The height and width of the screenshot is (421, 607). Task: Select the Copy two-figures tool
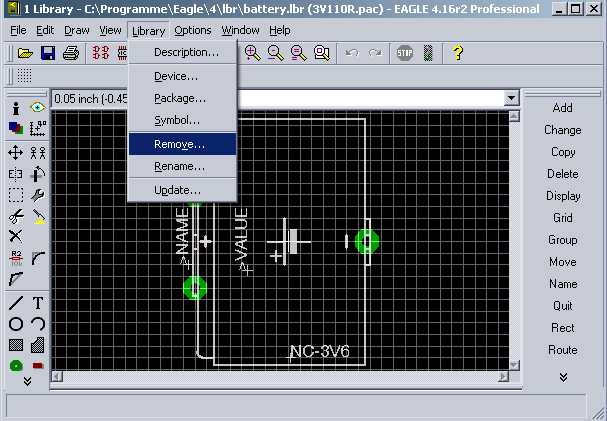(38, 153)
